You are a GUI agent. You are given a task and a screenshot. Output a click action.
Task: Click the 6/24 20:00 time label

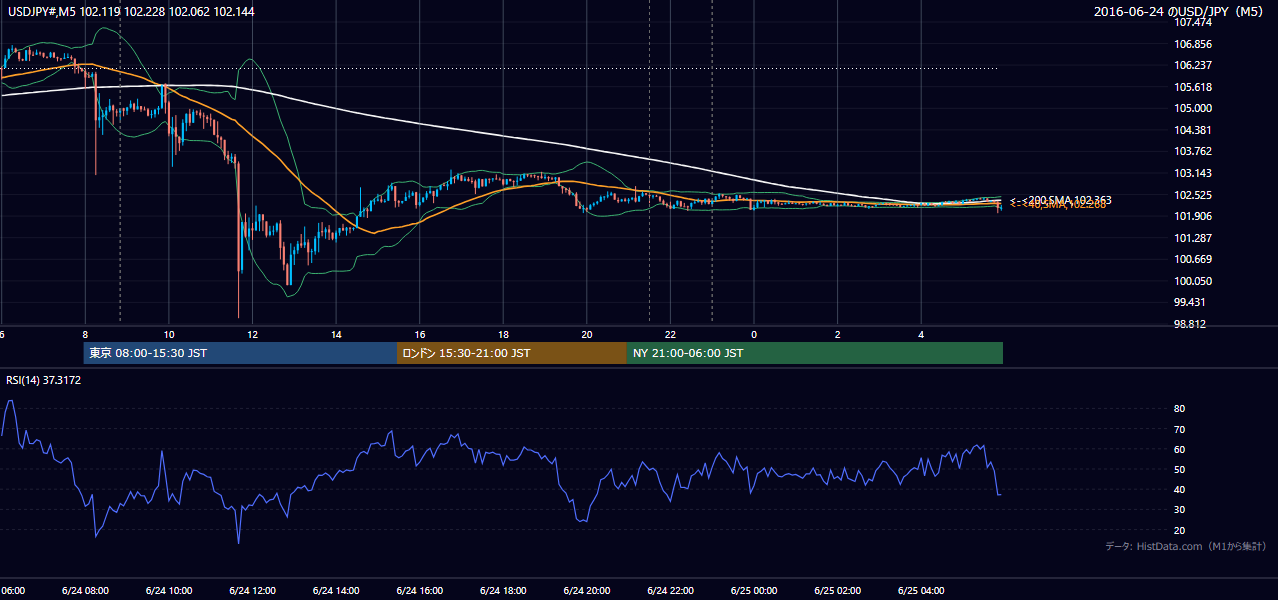click(586, 590)
